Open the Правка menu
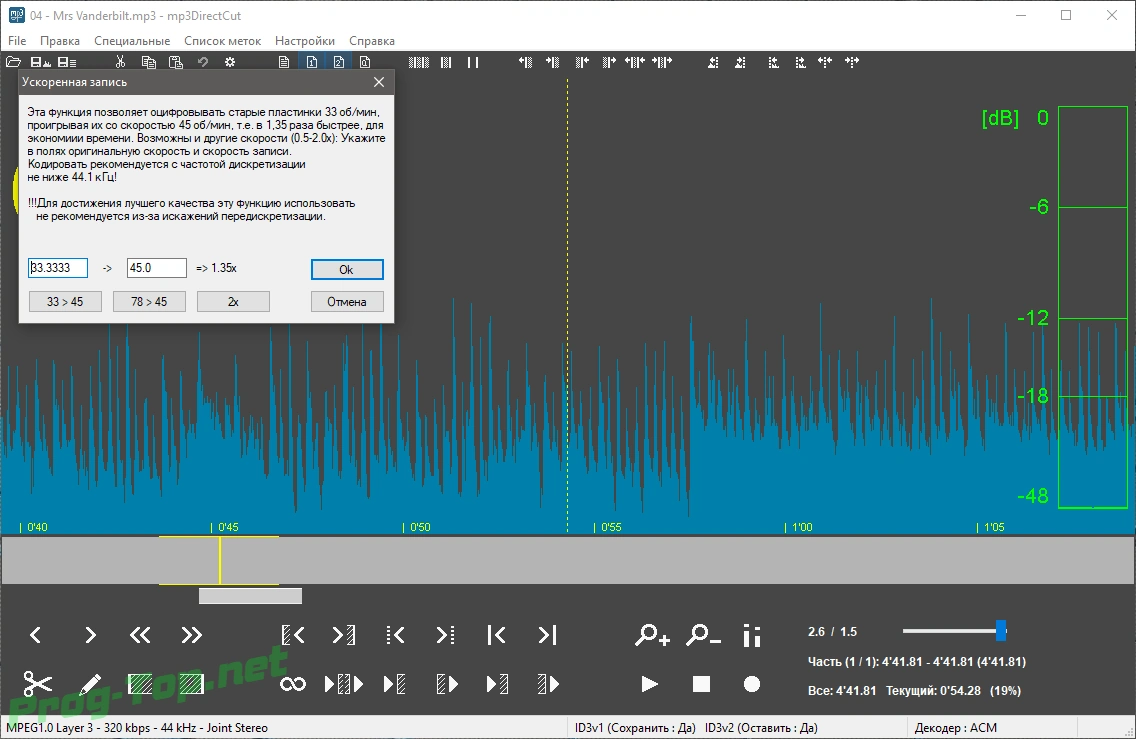The width and height of the screenshot is (1136, 739). point(60,41)
